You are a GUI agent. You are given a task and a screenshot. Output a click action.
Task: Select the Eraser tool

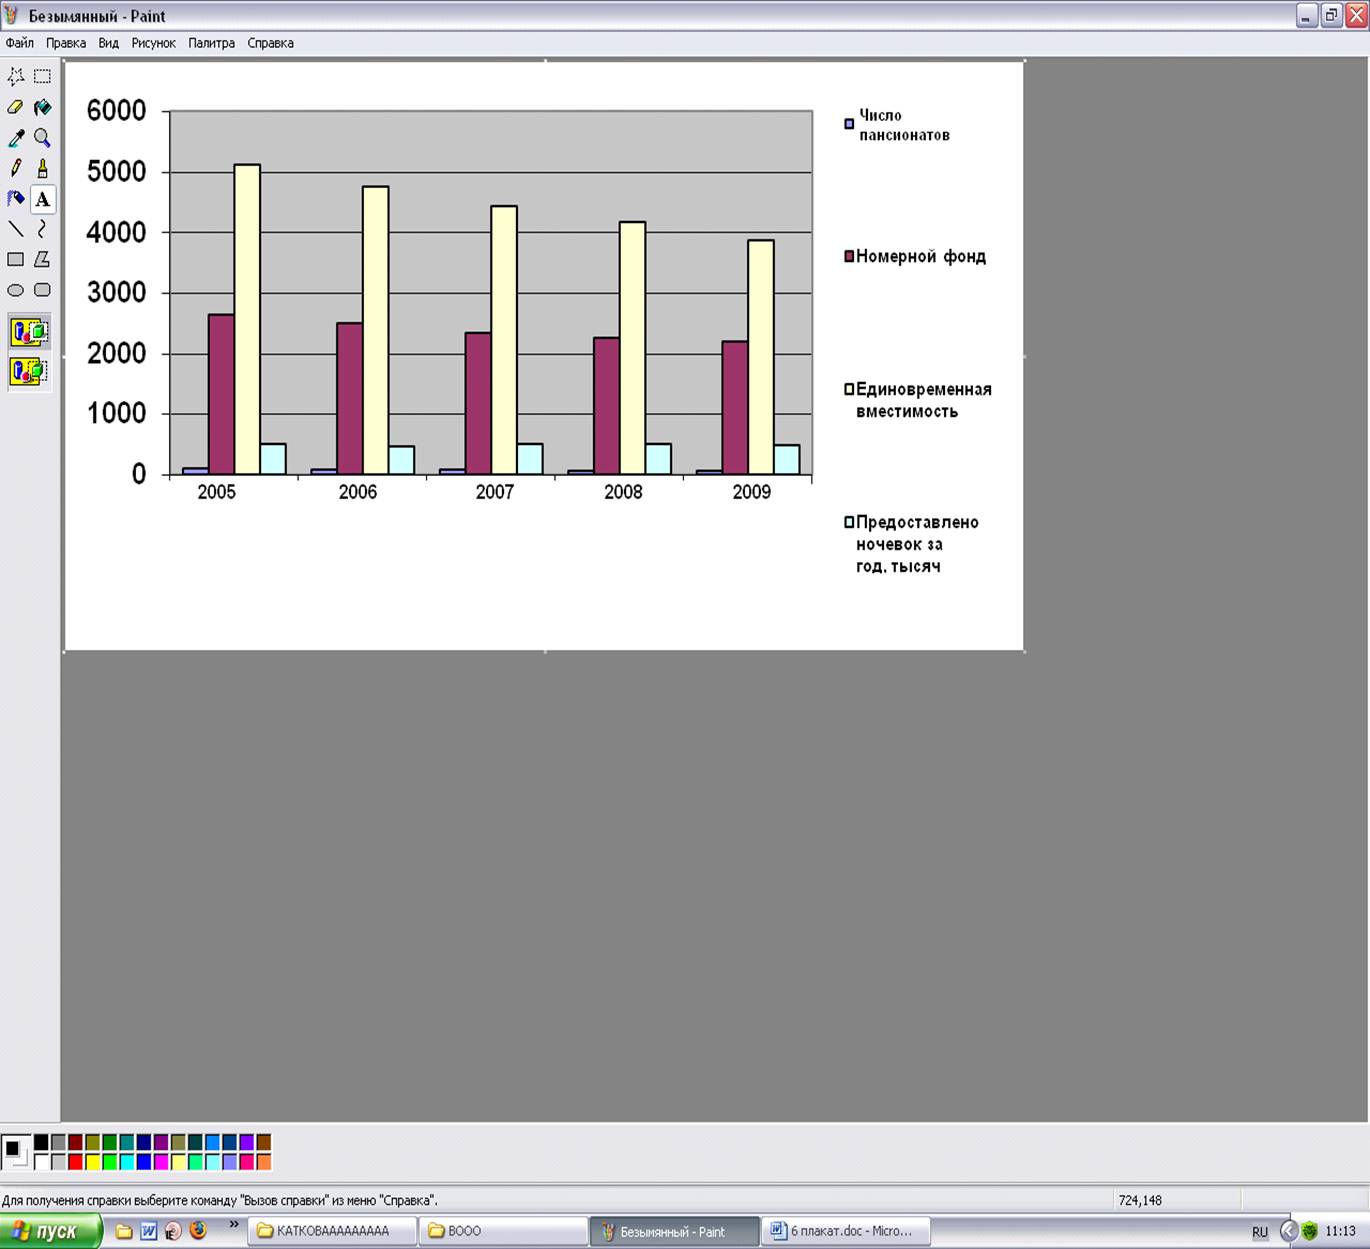tap(16, 107)
